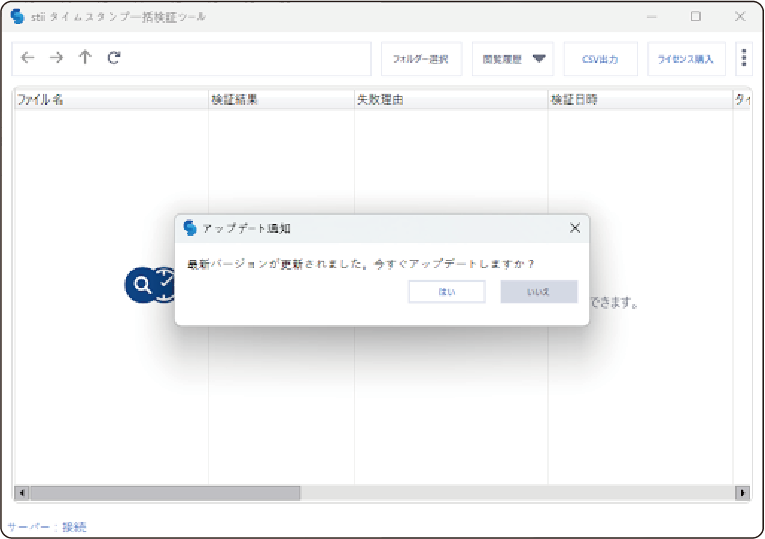
Task: Confirm update with はい
Action: [446, 291]
